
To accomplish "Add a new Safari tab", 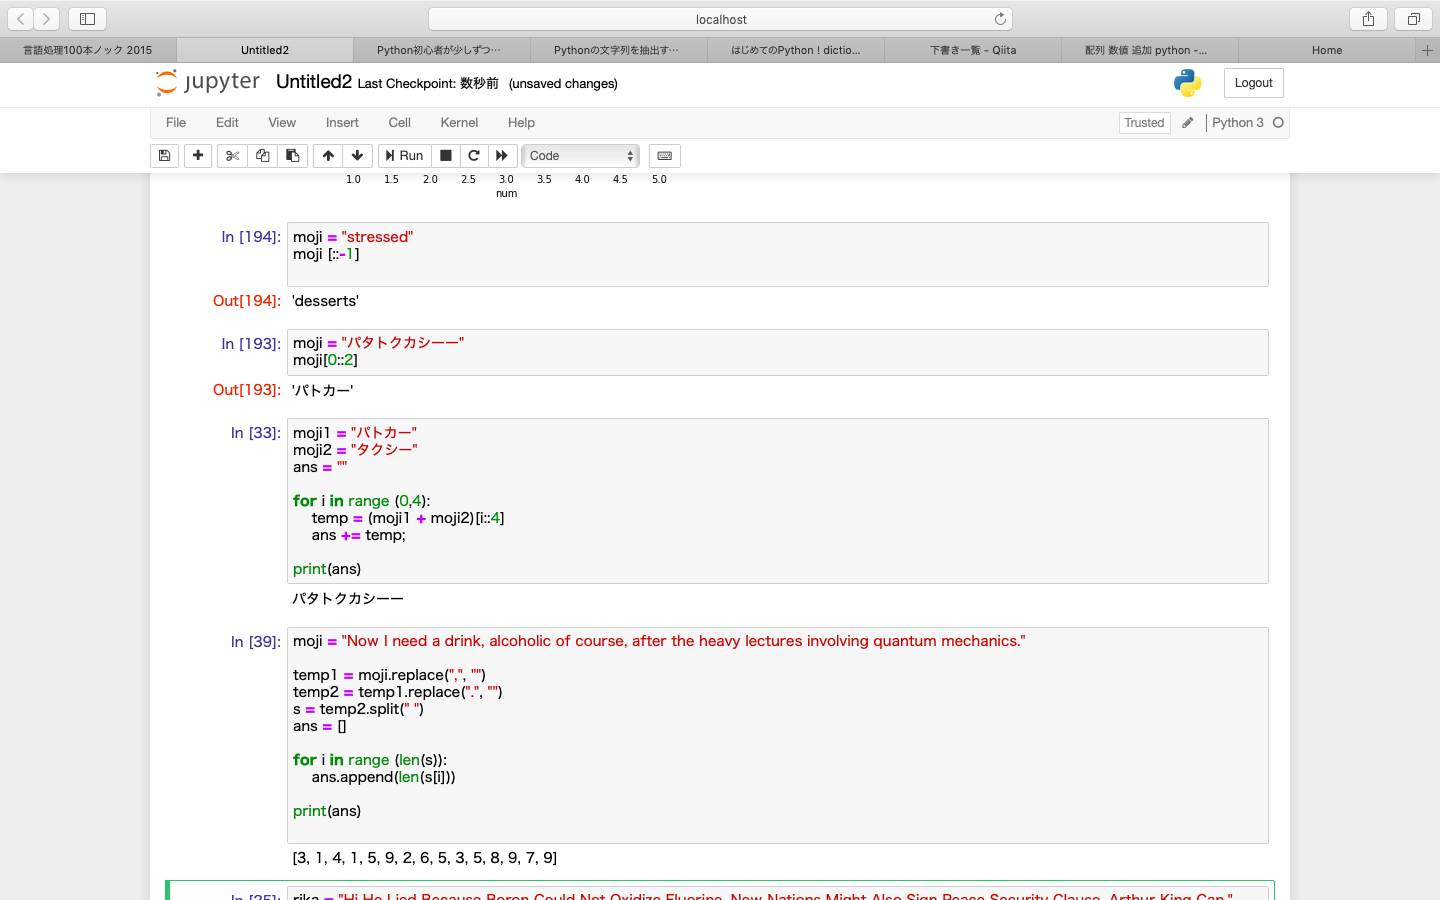I will pyautogui.click(x=1427, y=50).
